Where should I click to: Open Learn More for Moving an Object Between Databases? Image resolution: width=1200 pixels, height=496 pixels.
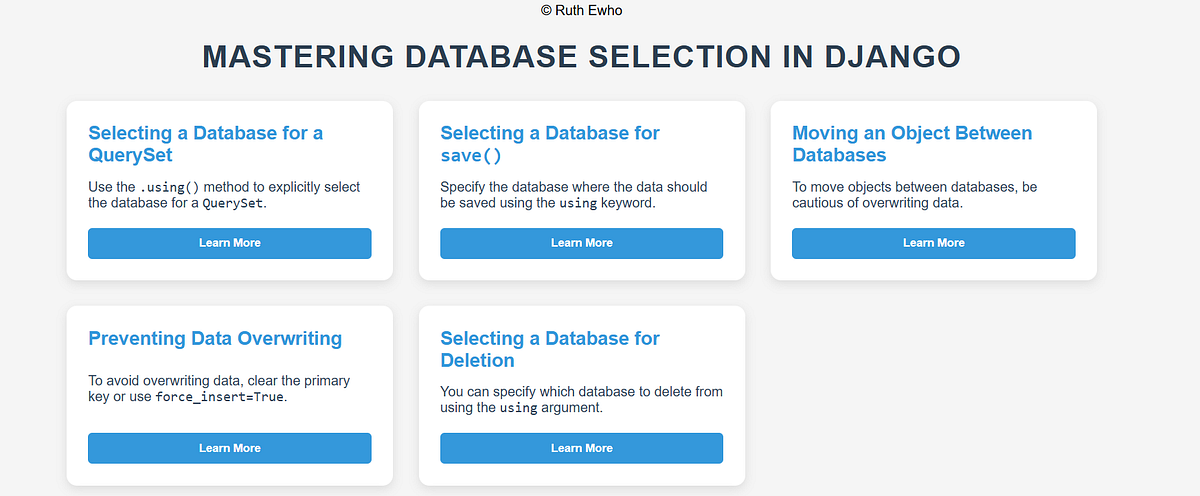click(x=933, y=243)
